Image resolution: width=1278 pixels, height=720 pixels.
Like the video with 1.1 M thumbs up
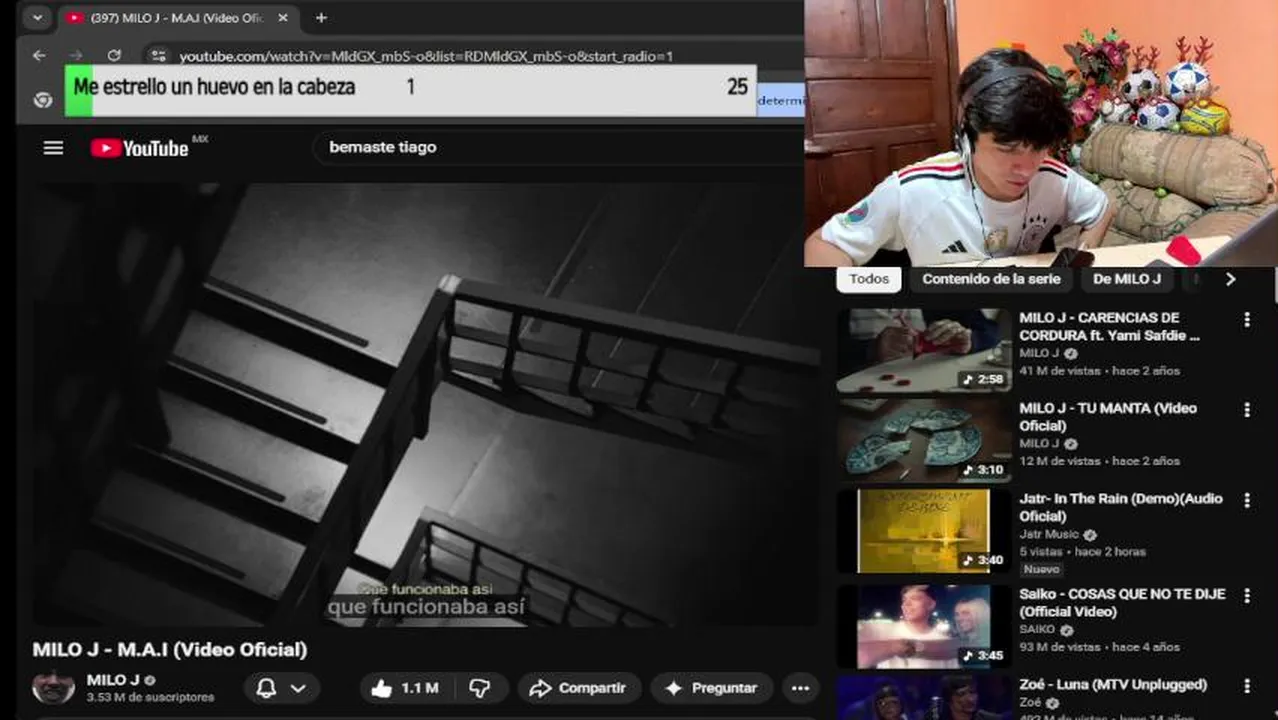405,688
